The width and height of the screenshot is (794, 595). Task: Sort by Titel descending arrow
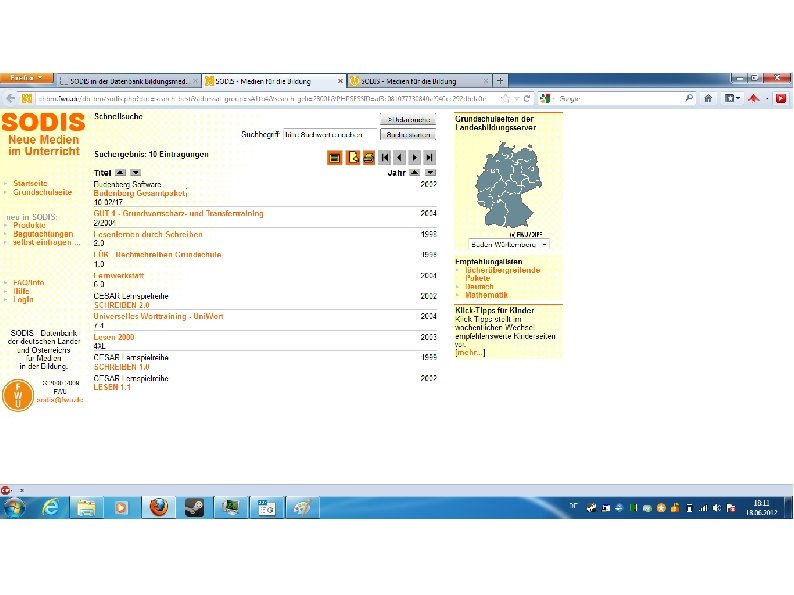[x=136, y=173]
